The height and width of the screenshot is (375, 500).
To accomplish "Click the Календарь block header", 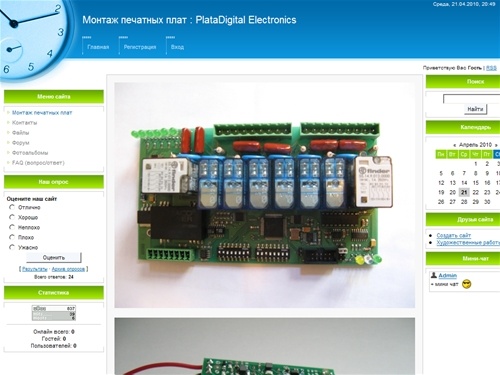I will 463,127.
